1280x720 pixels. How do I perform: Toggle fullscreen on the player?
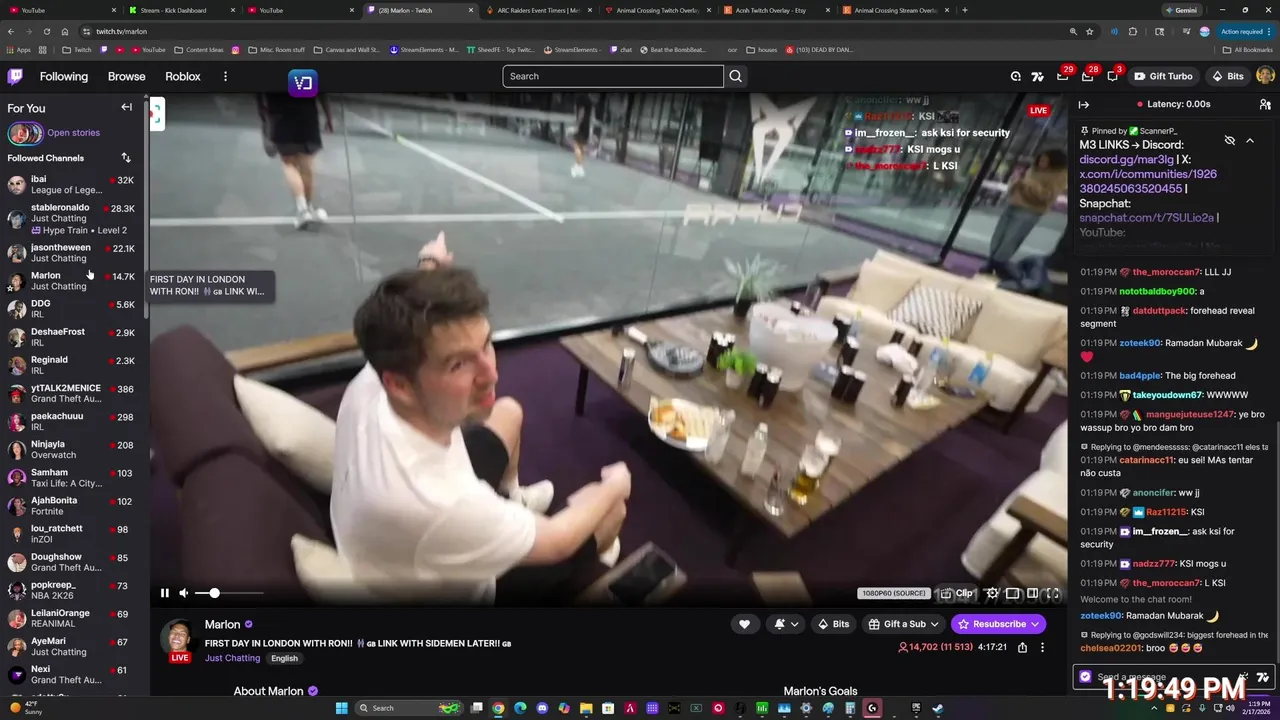[1053, 593]
